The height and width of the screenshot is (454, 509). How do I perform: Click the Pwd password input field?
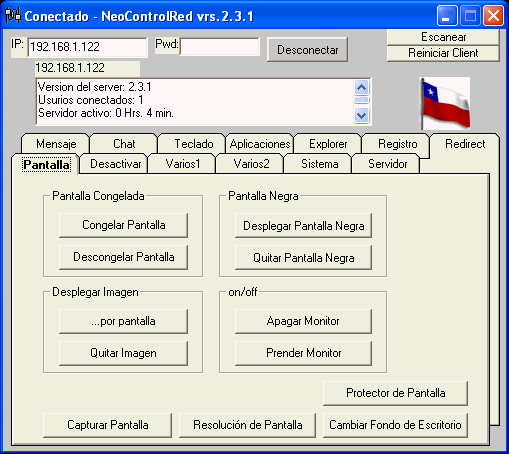[220, 47]
